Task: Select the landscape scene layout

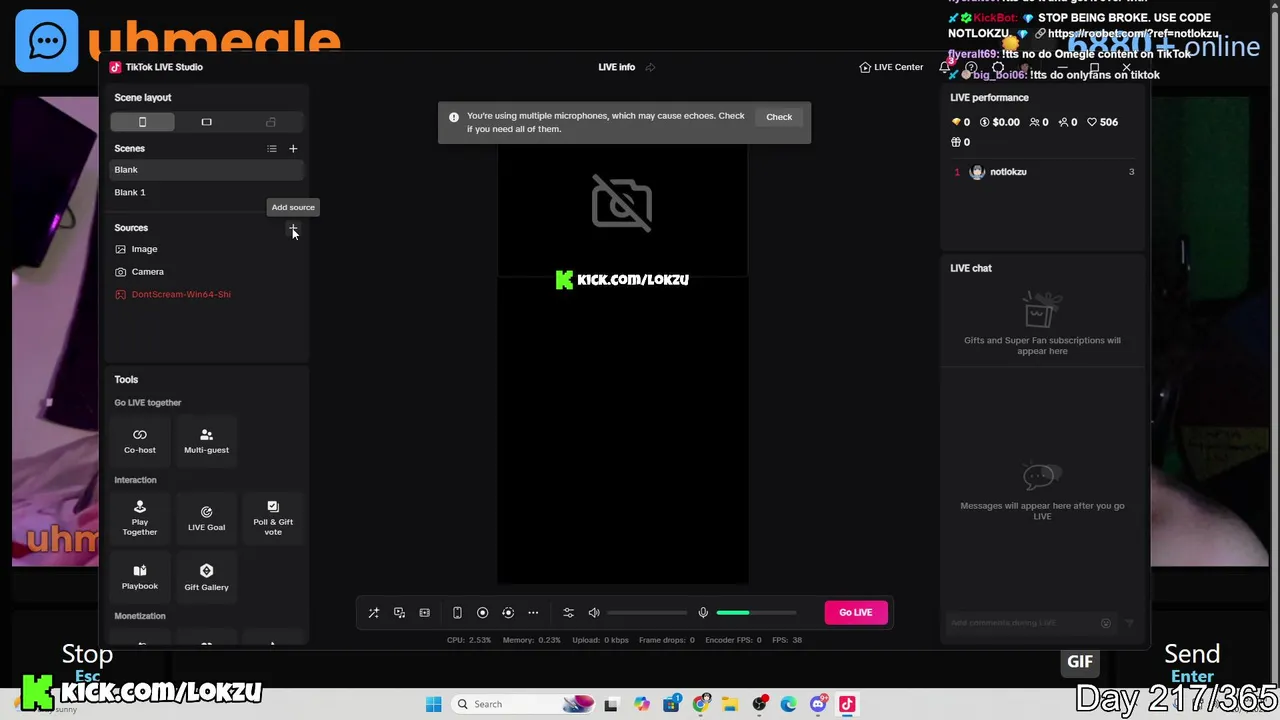Action: click(206, 122)
